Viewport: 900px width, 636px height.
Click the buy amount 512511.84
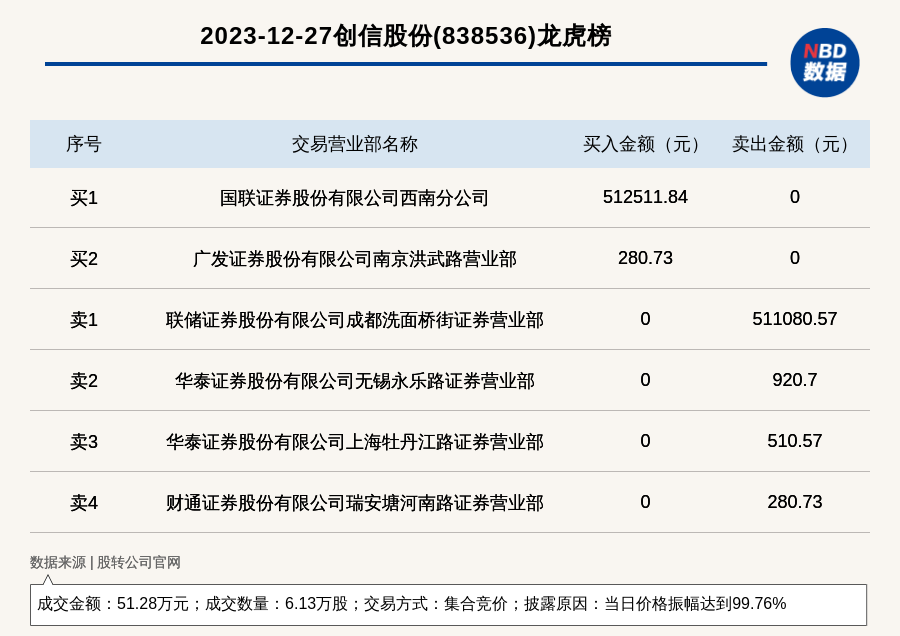645,197
